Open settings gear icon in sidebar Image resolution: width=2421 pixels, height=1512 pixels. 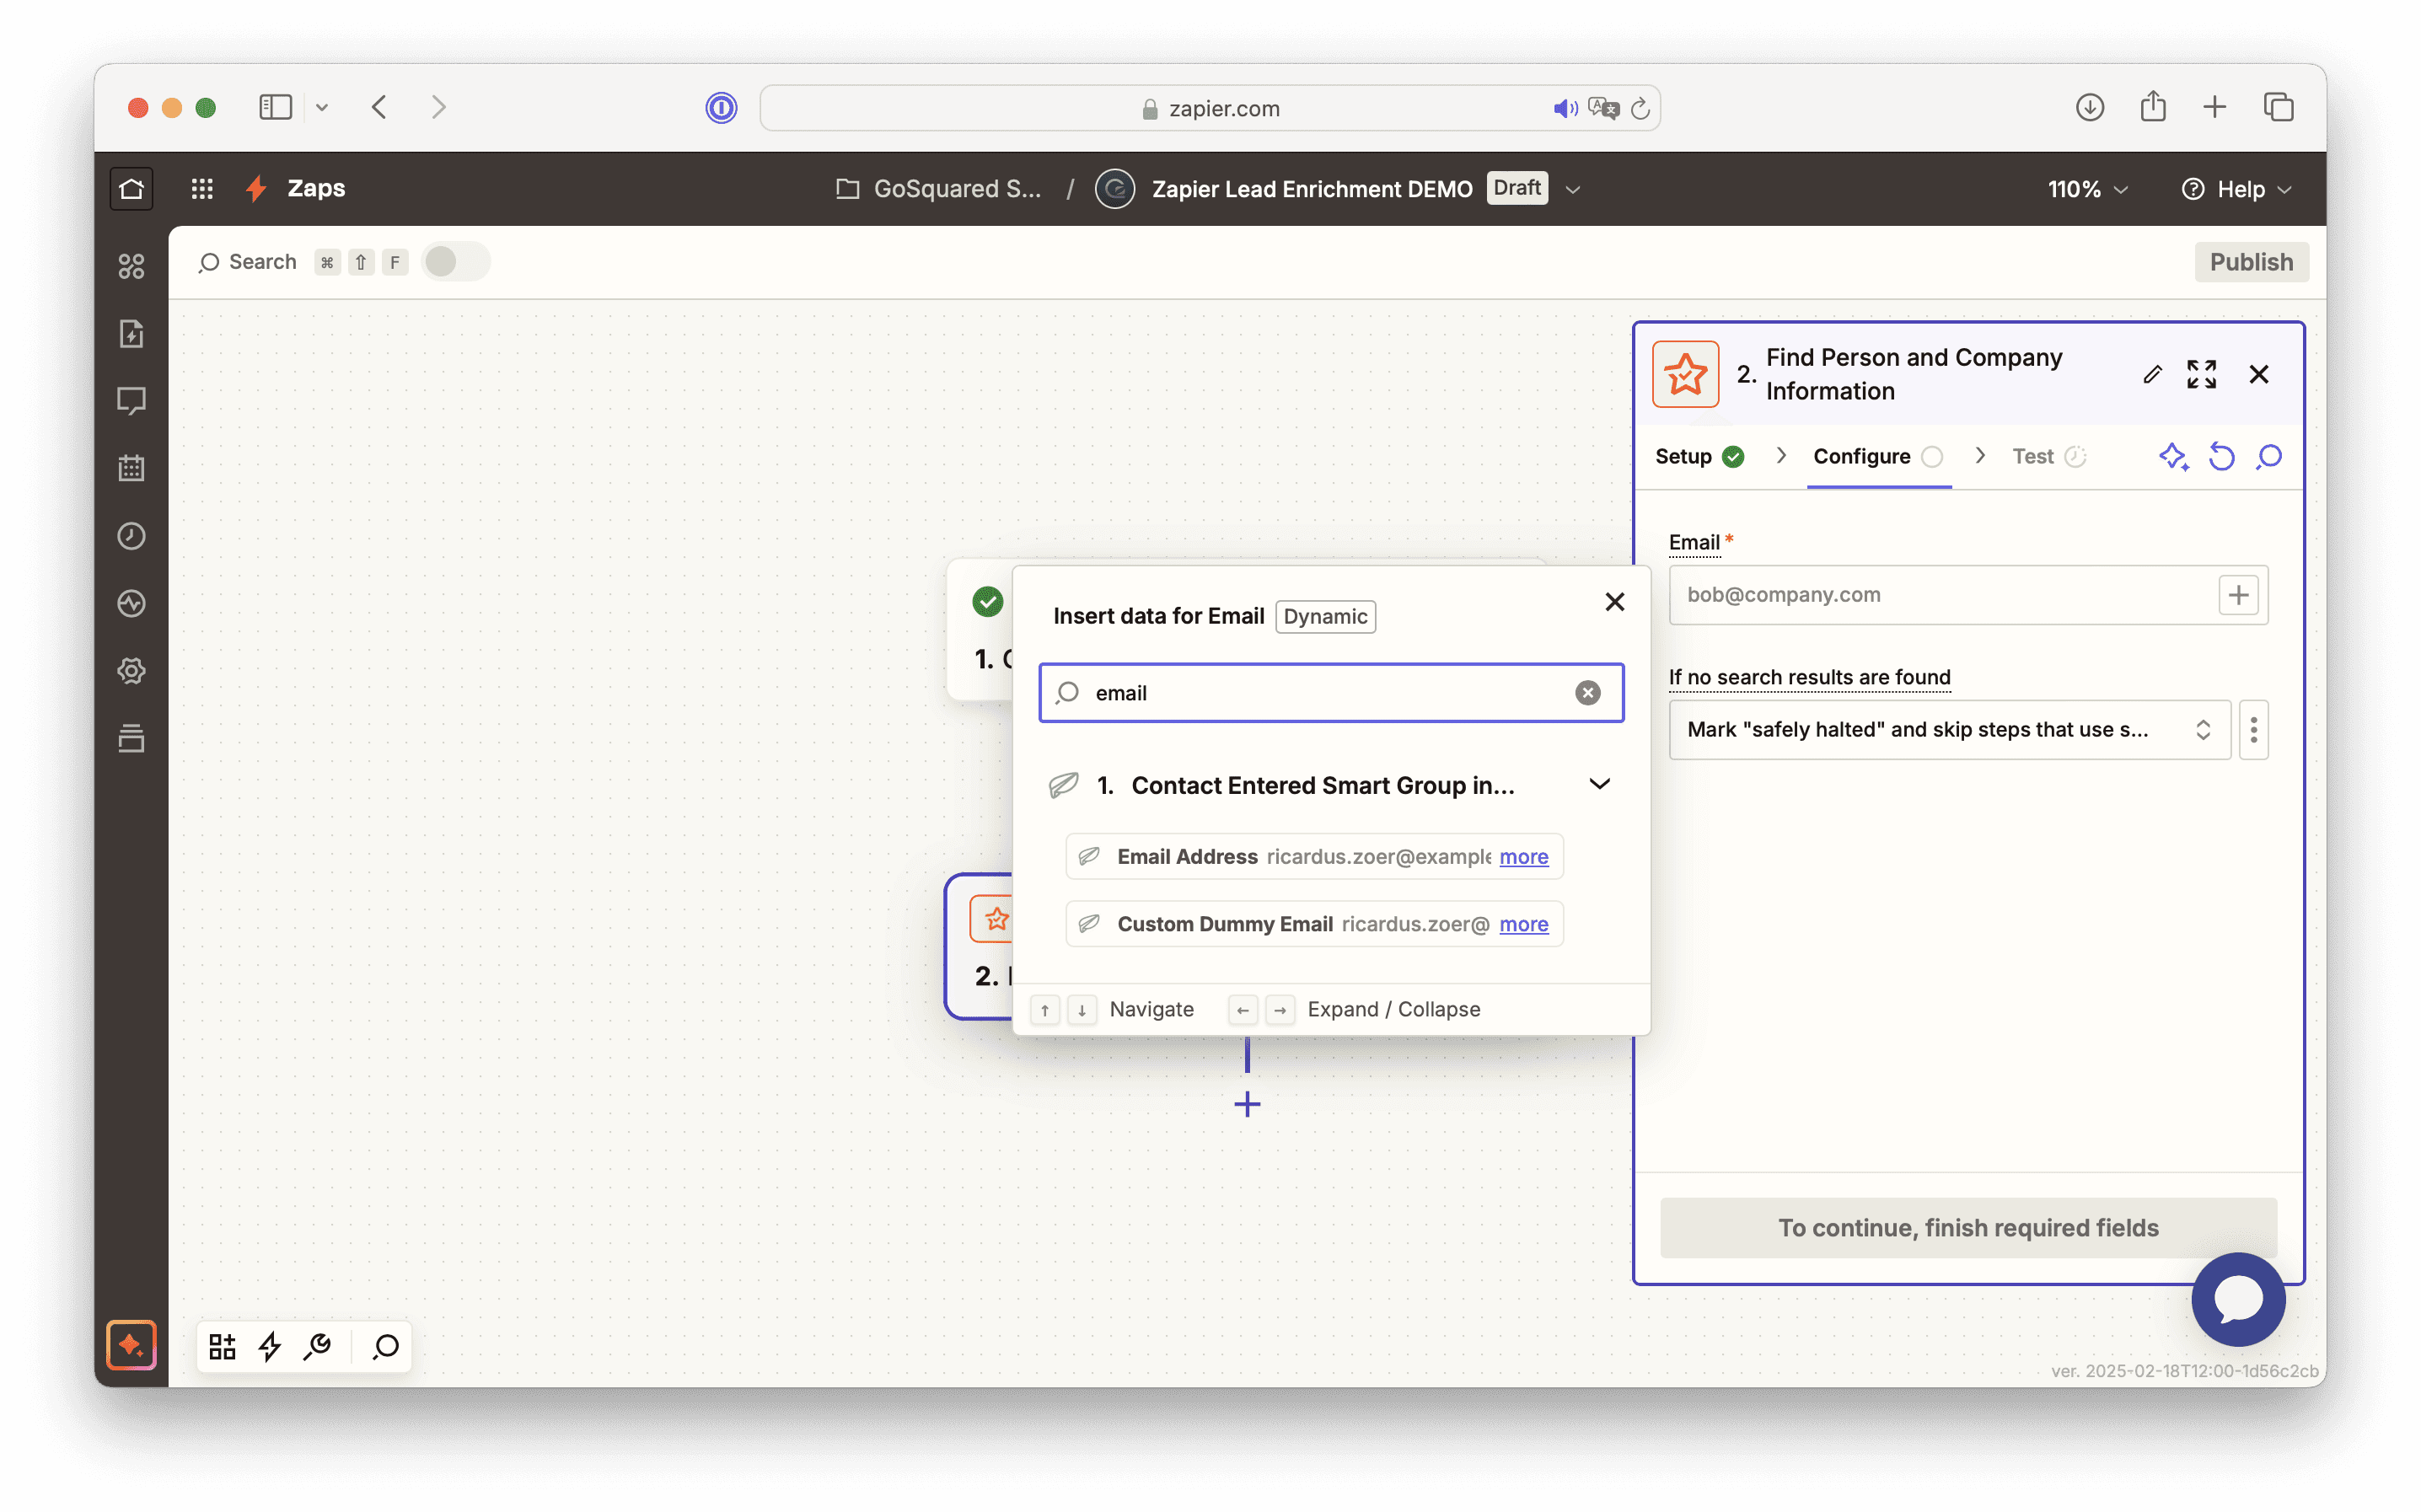pos(131,670)
